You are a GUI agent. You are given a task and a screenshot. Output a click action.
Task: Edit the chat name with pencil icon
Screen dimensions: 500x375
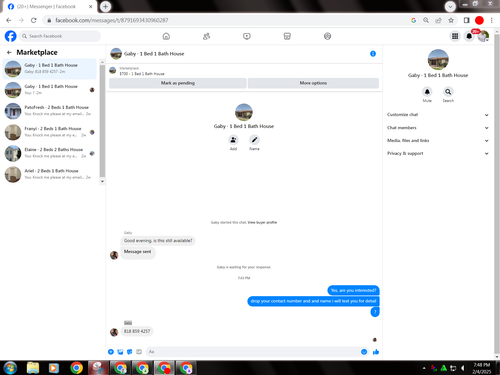point(254,140)
